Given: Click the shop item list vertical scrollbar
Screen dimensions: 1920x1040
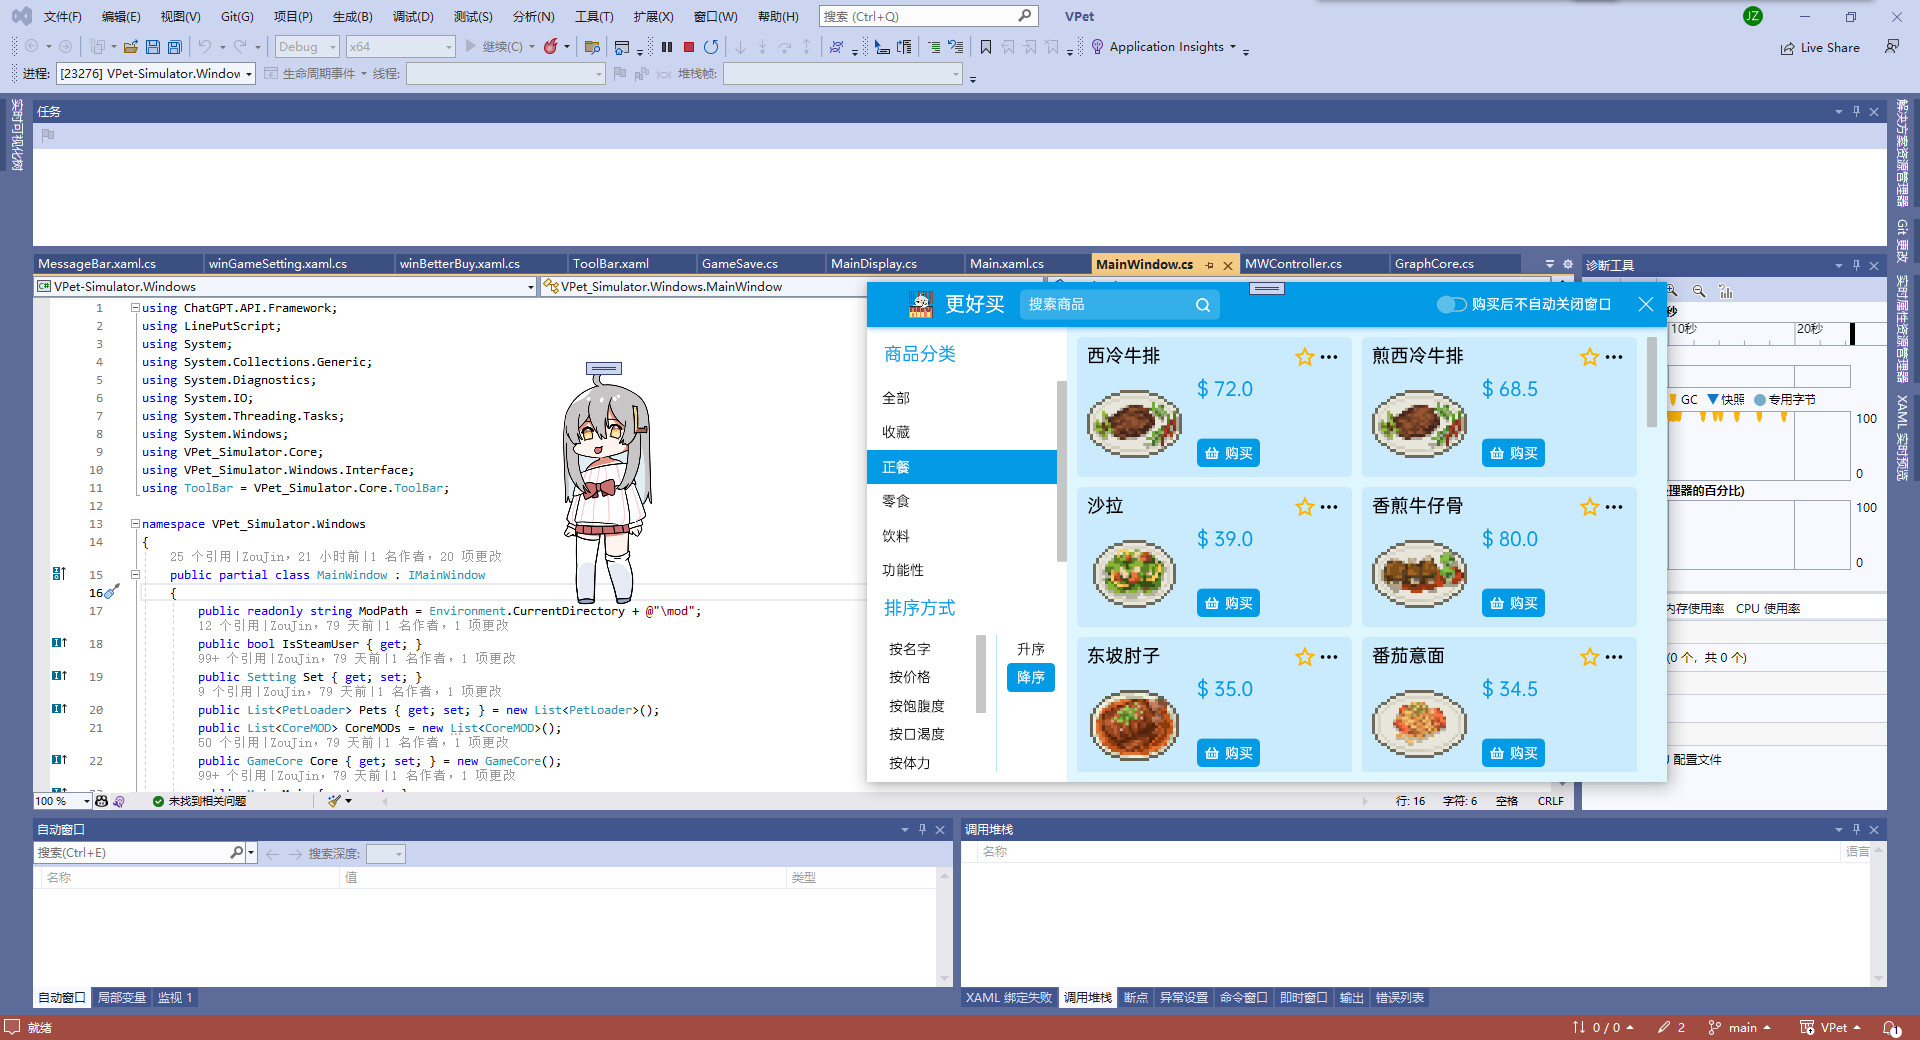Looking at the screenshot, I should pyautogui.click(x=1651, y=381).
